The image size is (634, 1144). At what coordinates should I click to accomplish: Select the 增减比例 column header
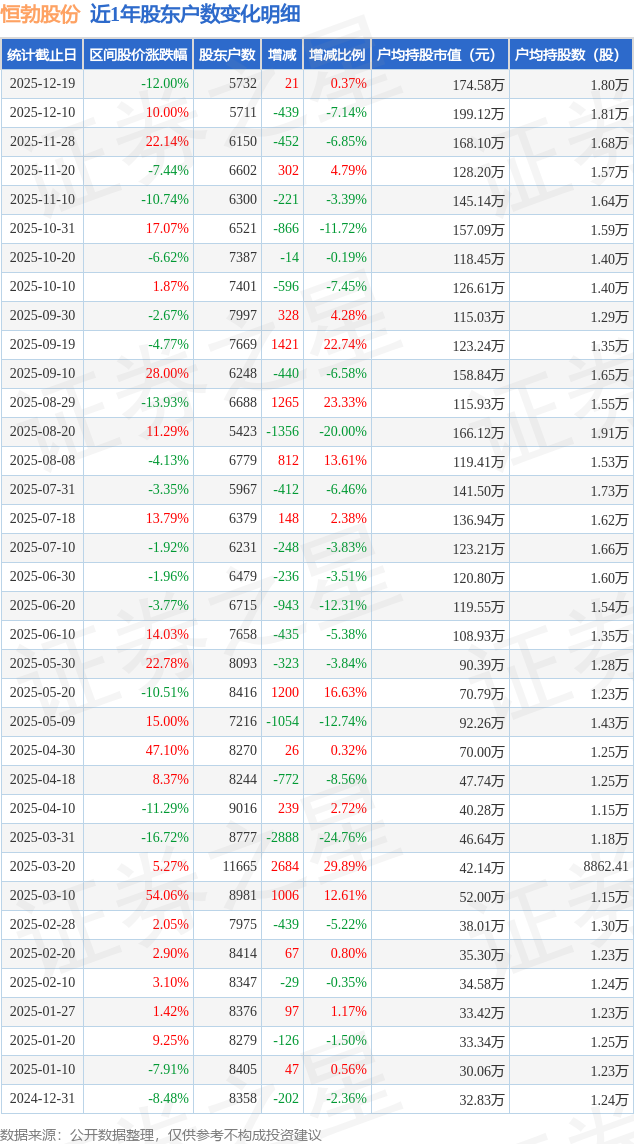tap(337, 55)
